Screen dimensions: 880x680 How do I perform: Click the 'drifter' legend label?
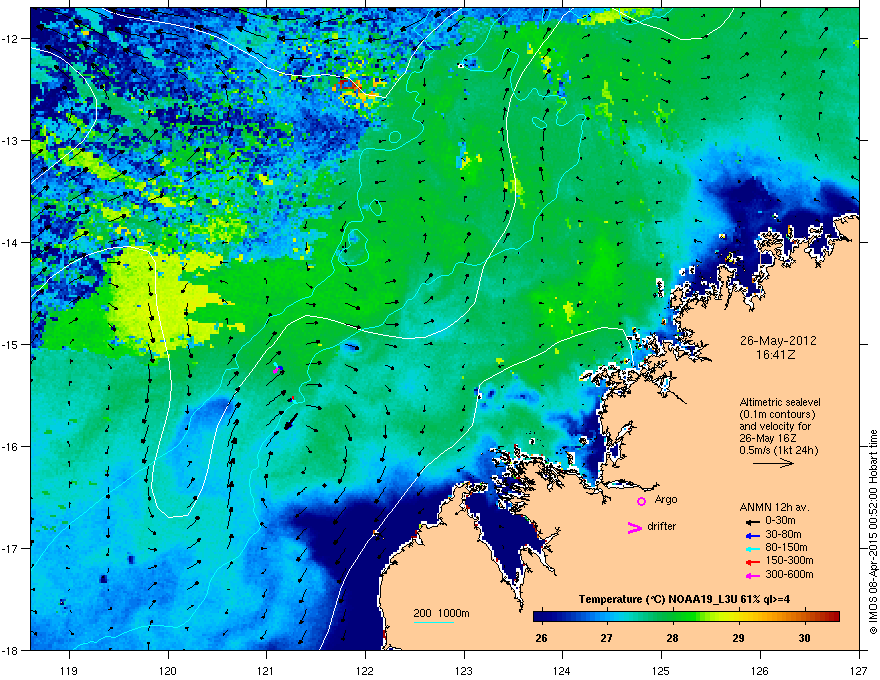click(x=661, y=526)
